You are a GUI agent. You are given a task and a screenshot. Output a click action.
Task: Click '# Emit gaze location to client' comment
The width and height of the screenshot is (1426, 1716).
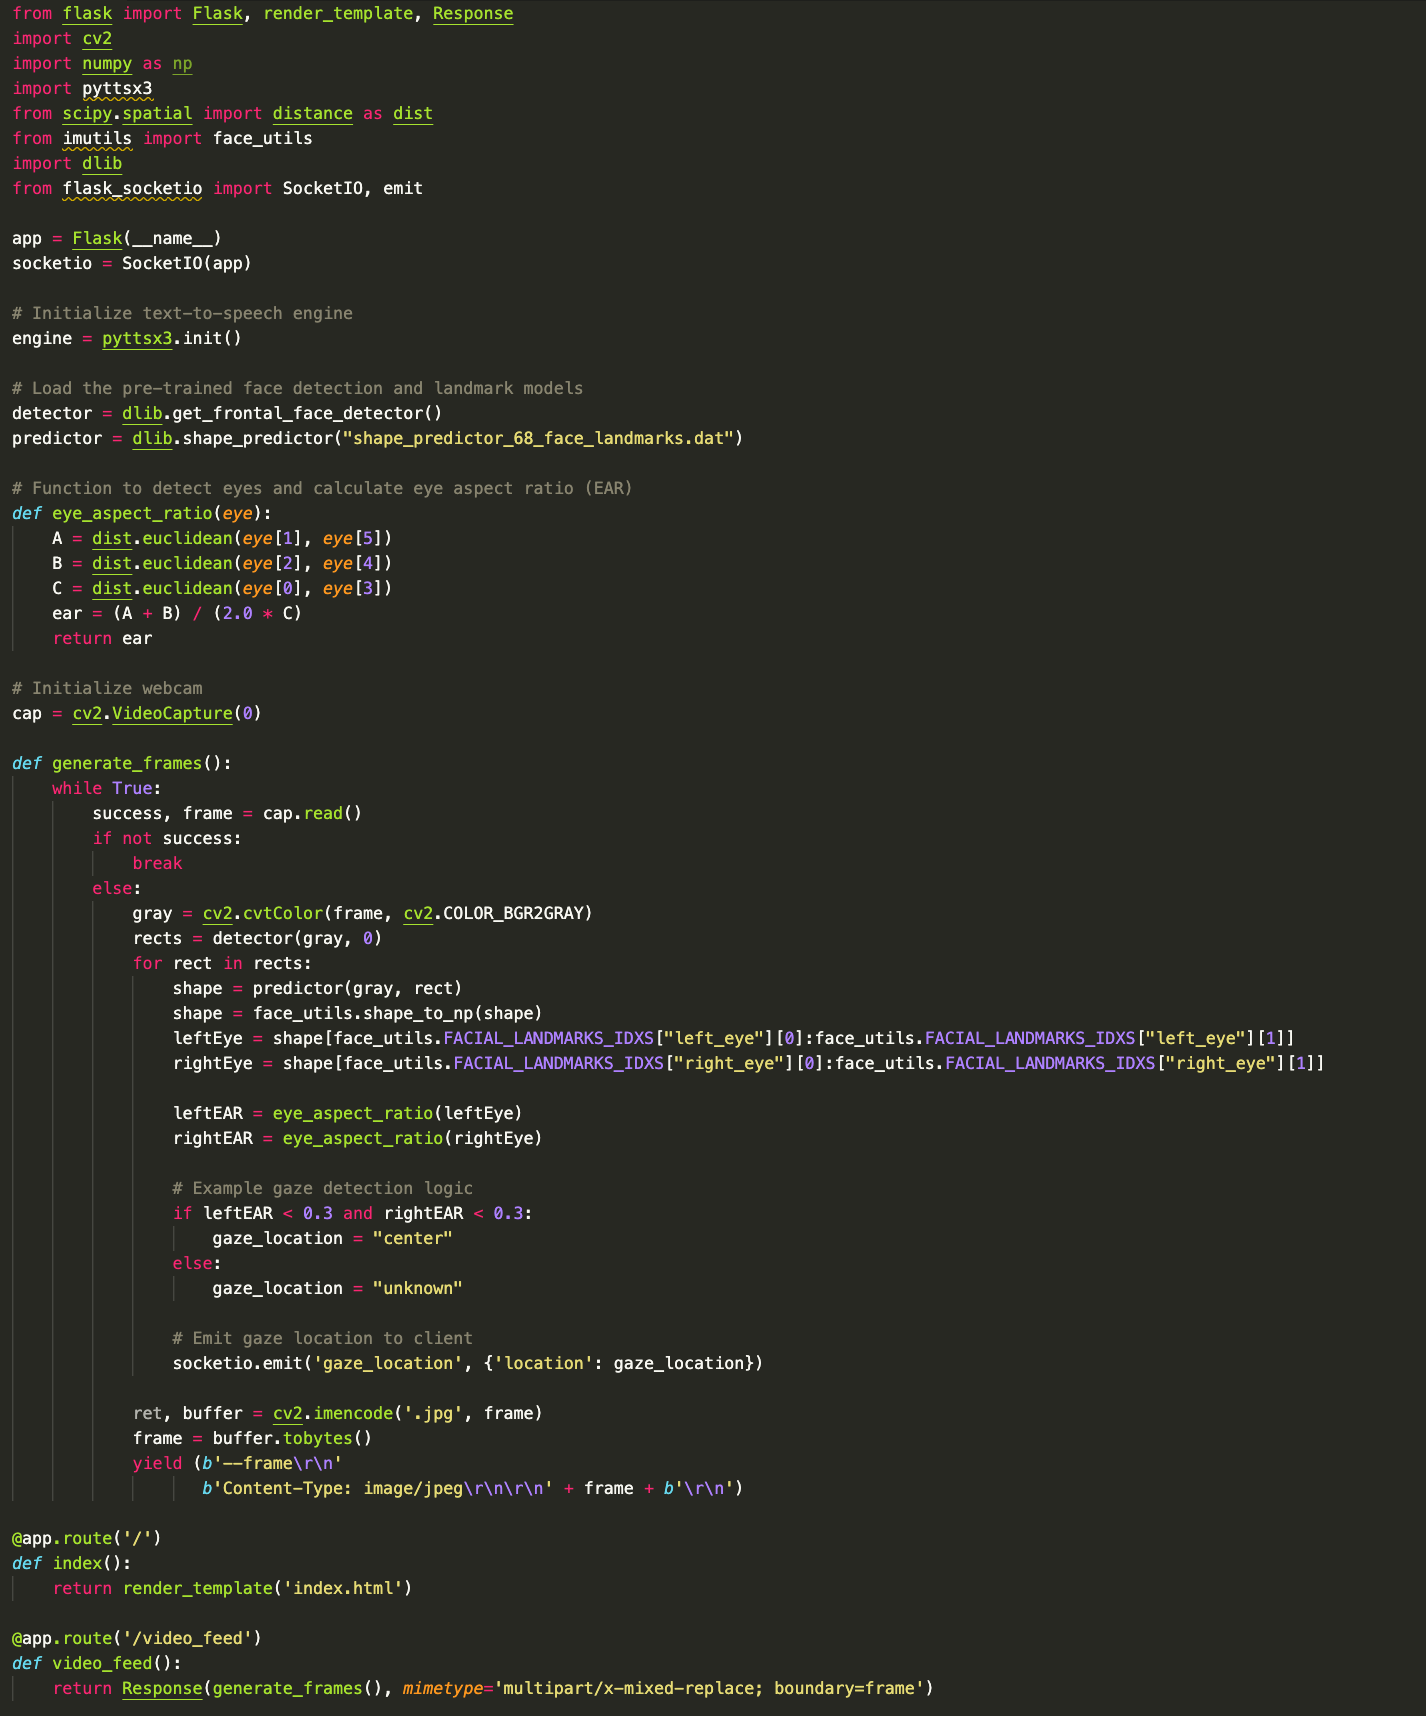coord(322,1339)
